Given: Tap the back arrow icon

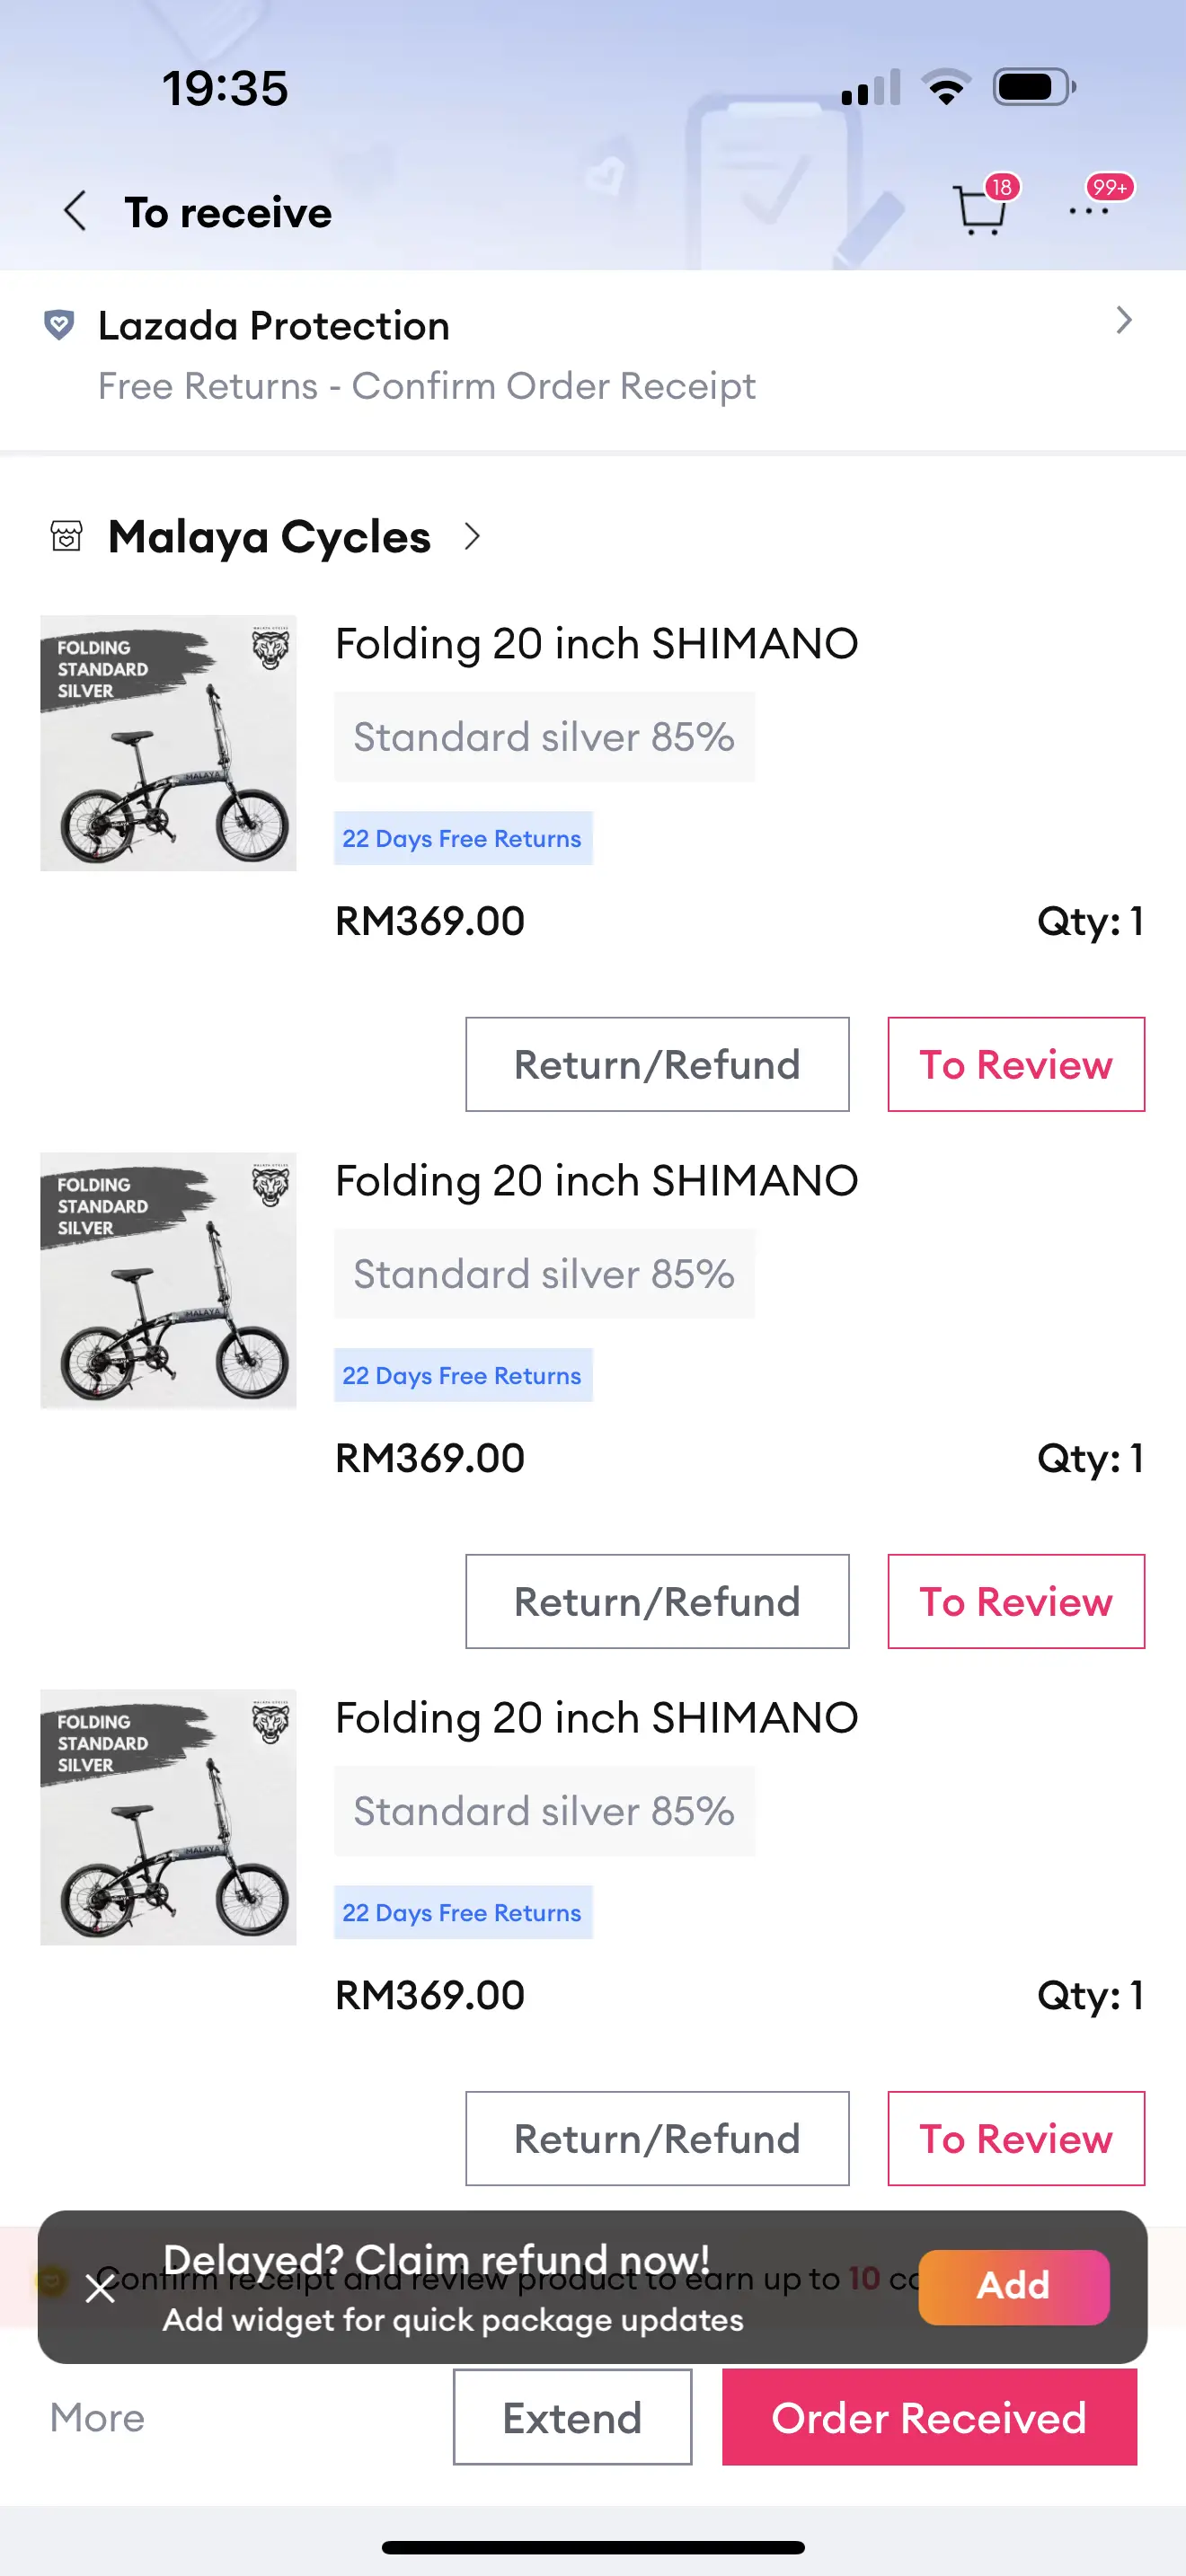Looking at the screenshot, I should point(75,212).
